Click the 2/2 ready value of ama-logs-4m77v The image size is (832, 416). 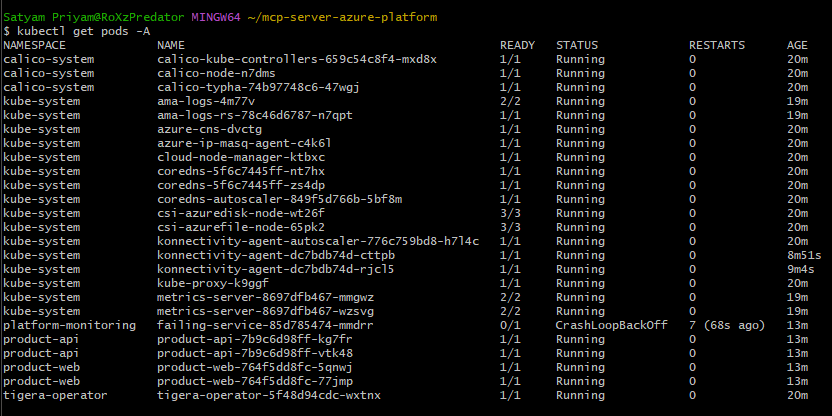click(x=510, y=101)
